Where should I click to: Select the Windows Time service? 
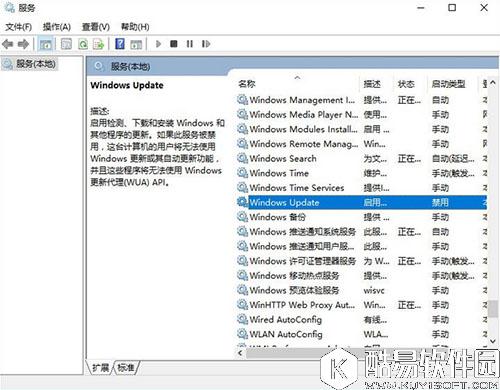tap(362, 173)
